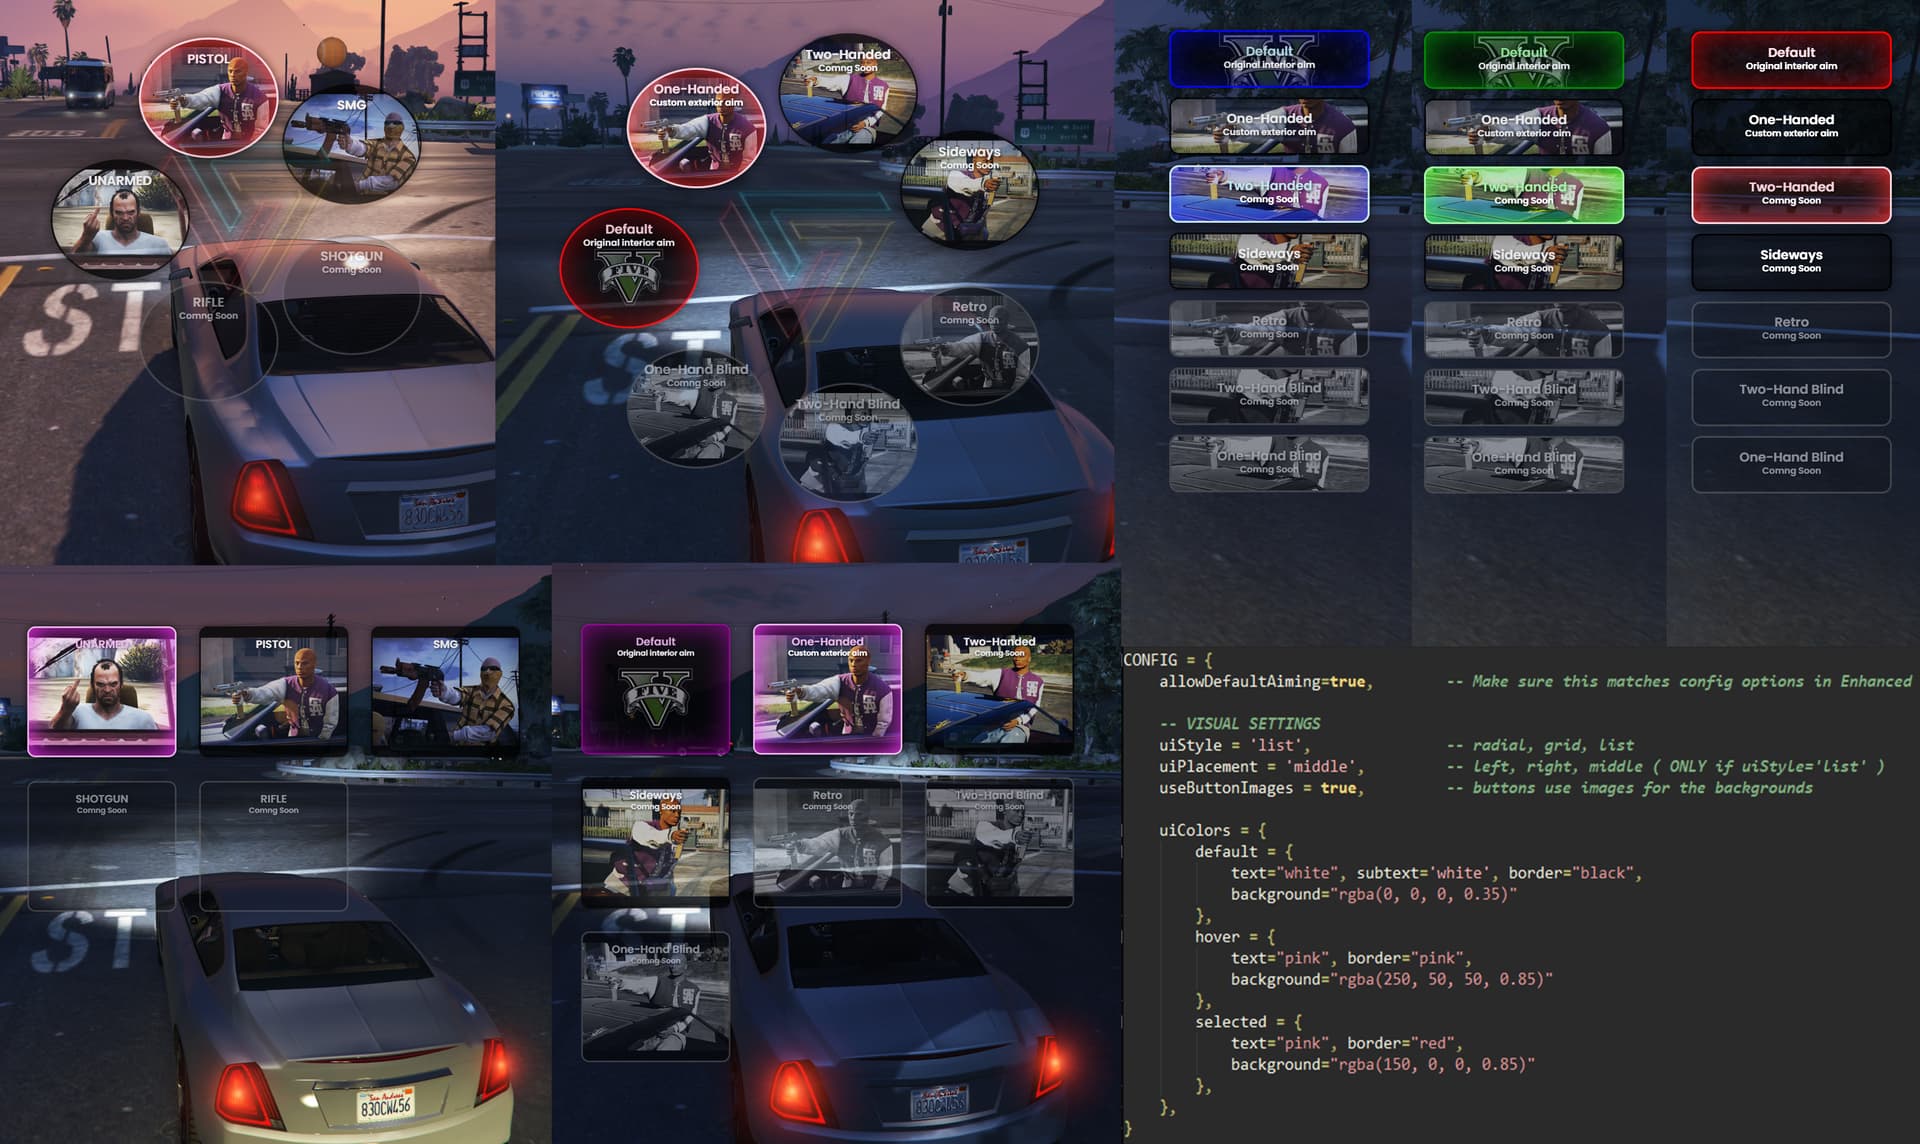This screenshot has height=1144, width=1920.
Task: Click the circular Sideways aim option
Action: point(968,190)
